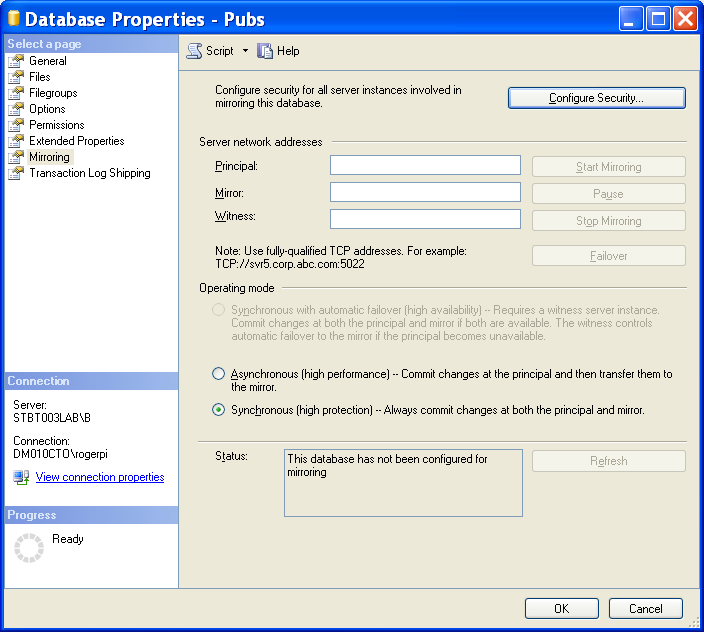Open the Script dropdown arrow
The image size is (704, 632).
click(x=245, y=51)
